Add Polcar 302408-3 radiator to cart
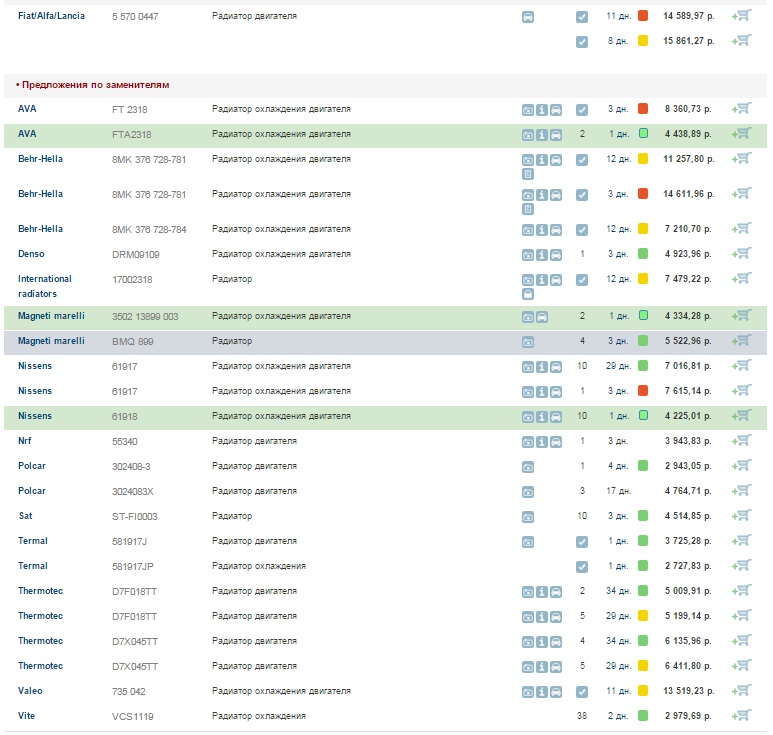This screenshot has width=773, height=735. [x=742, y=465]
